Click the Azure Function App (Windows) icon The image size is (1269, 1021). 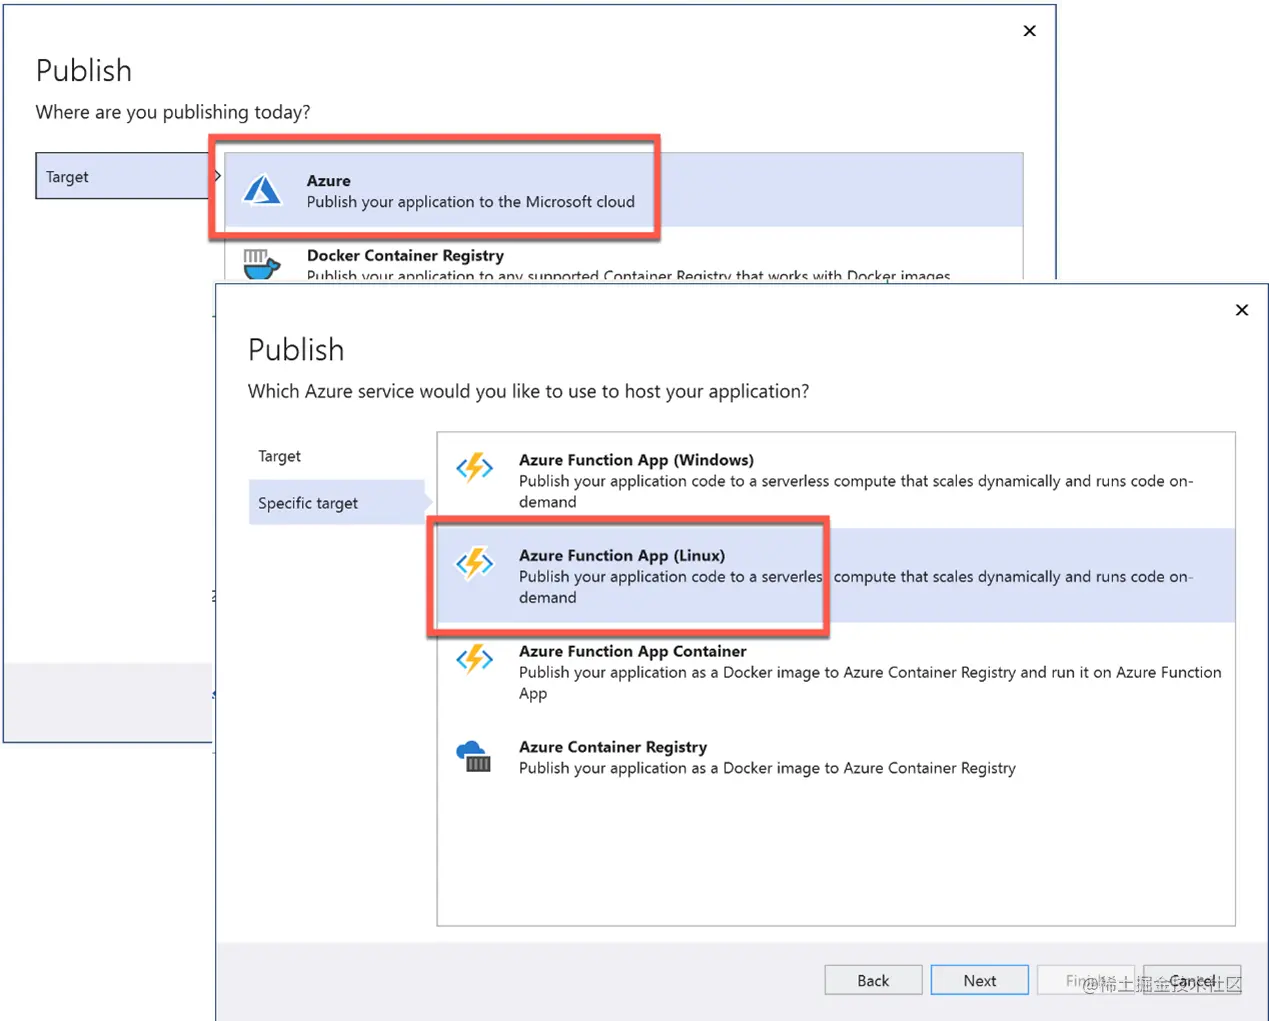475,467
